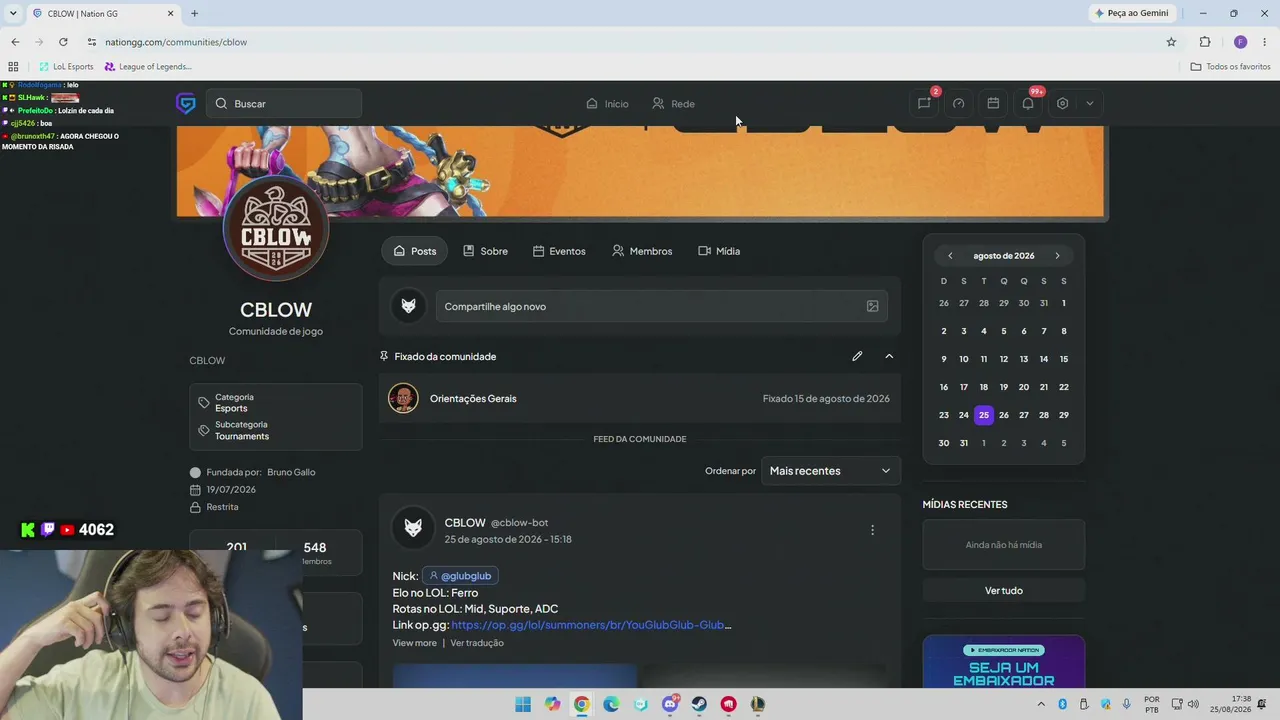Attach an image via the post box icon

coord(872,306)
